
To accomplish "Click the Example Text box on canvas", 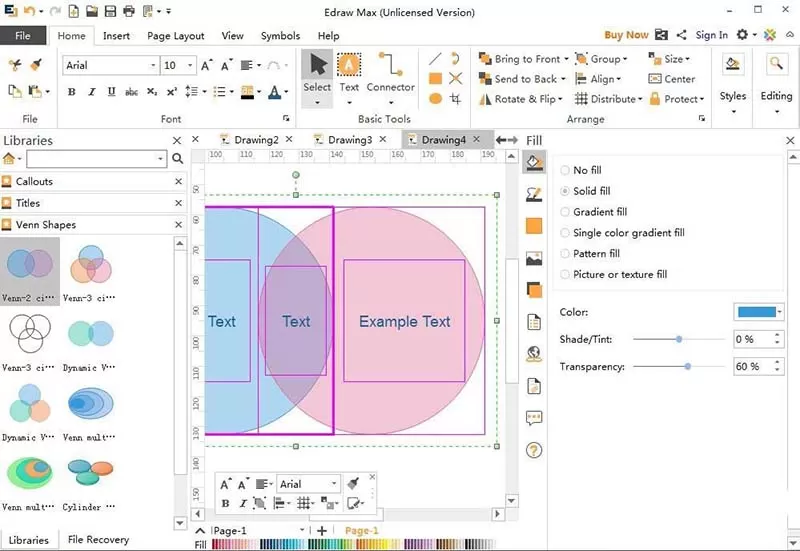I will 404,321.
